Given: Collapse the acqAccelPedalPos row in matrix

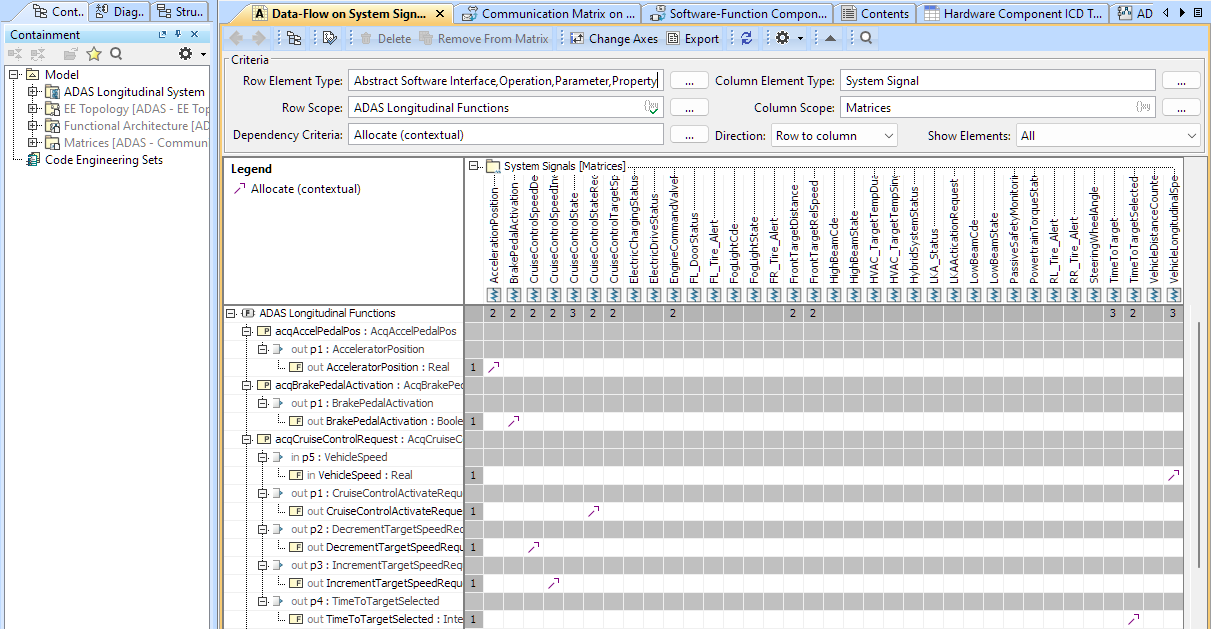Looking at the screenshot, I should [x=247, y=331].
